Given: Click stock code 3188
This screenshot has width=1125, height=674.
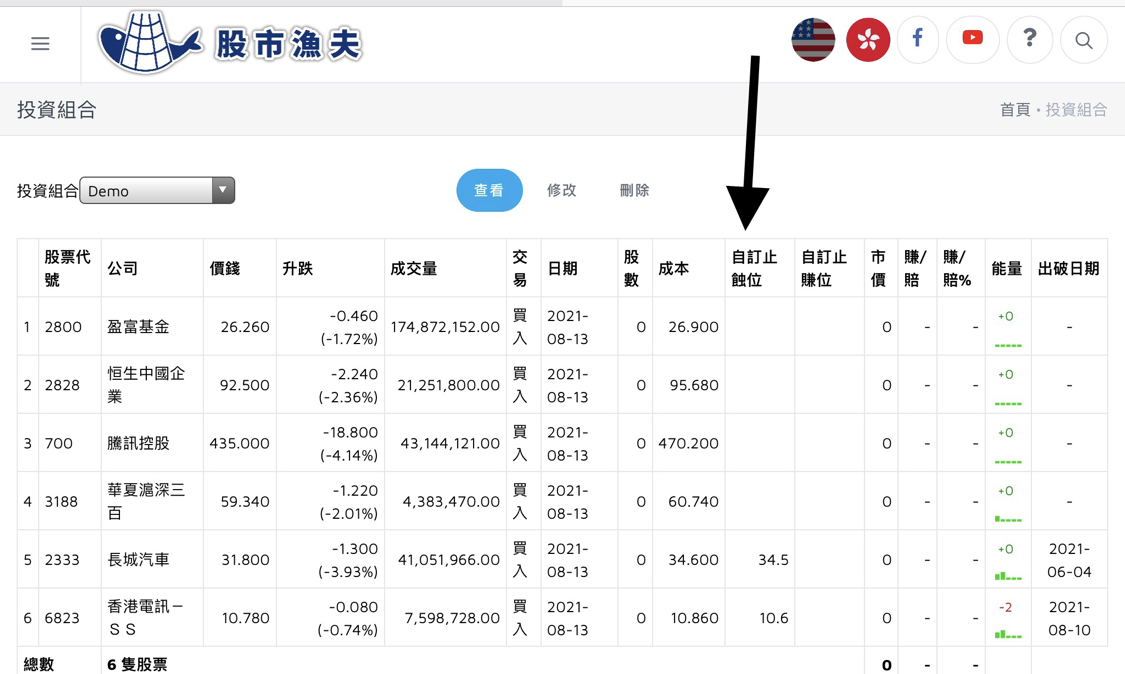Looking at the screenshot, I should click(x=61, y=501).
